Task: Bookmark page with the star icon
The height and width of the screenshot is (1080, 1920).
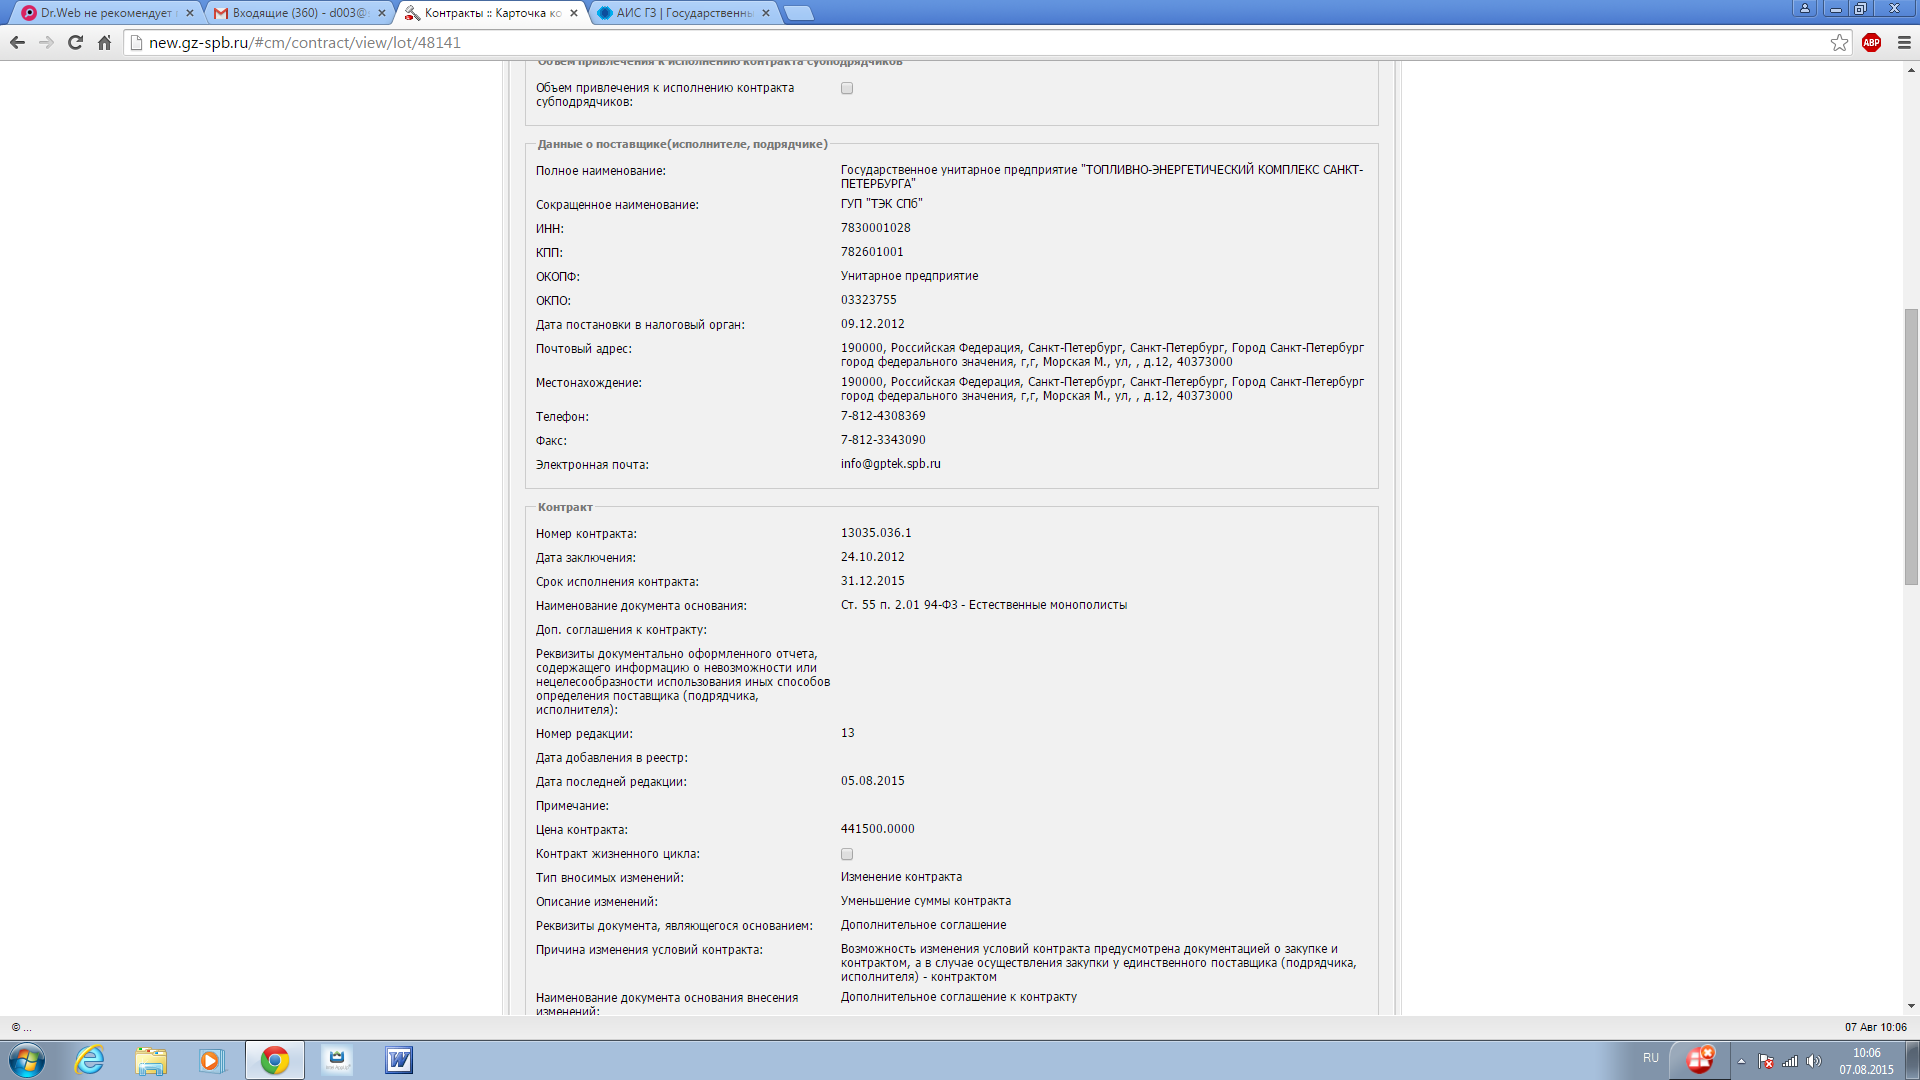Action: [x=1839, y=42]
